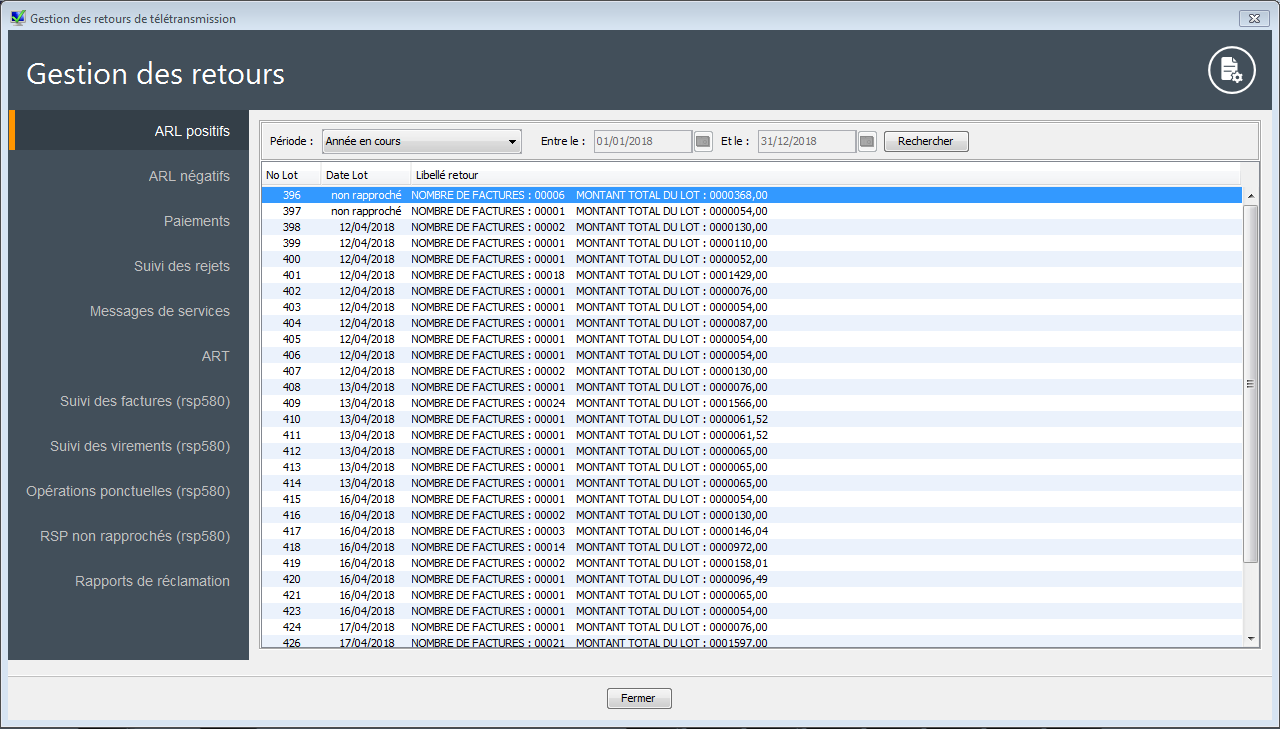Sort by No Lot column header
This screenshot has width=1280, height=729.
[290, 175]
